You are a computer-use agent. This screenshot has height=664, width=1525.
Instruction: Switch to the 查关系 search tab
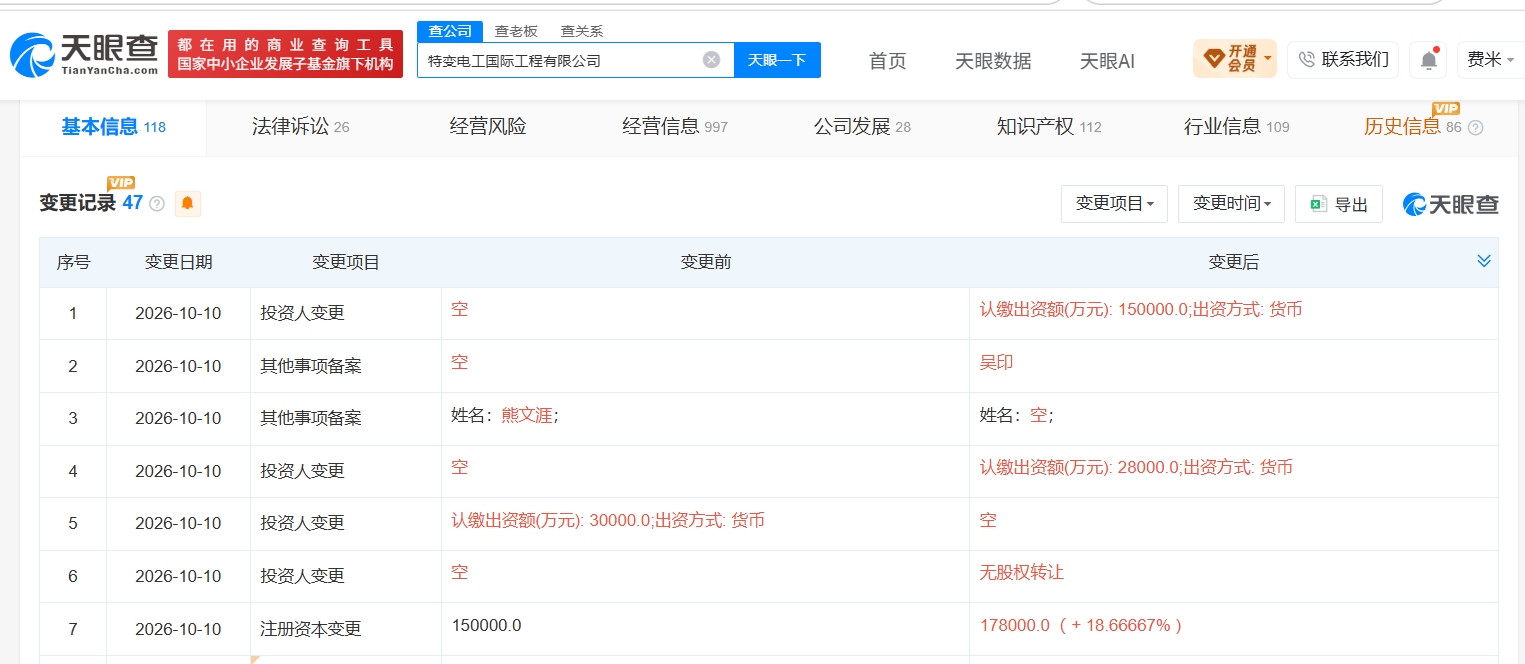[x=582, y=31]
